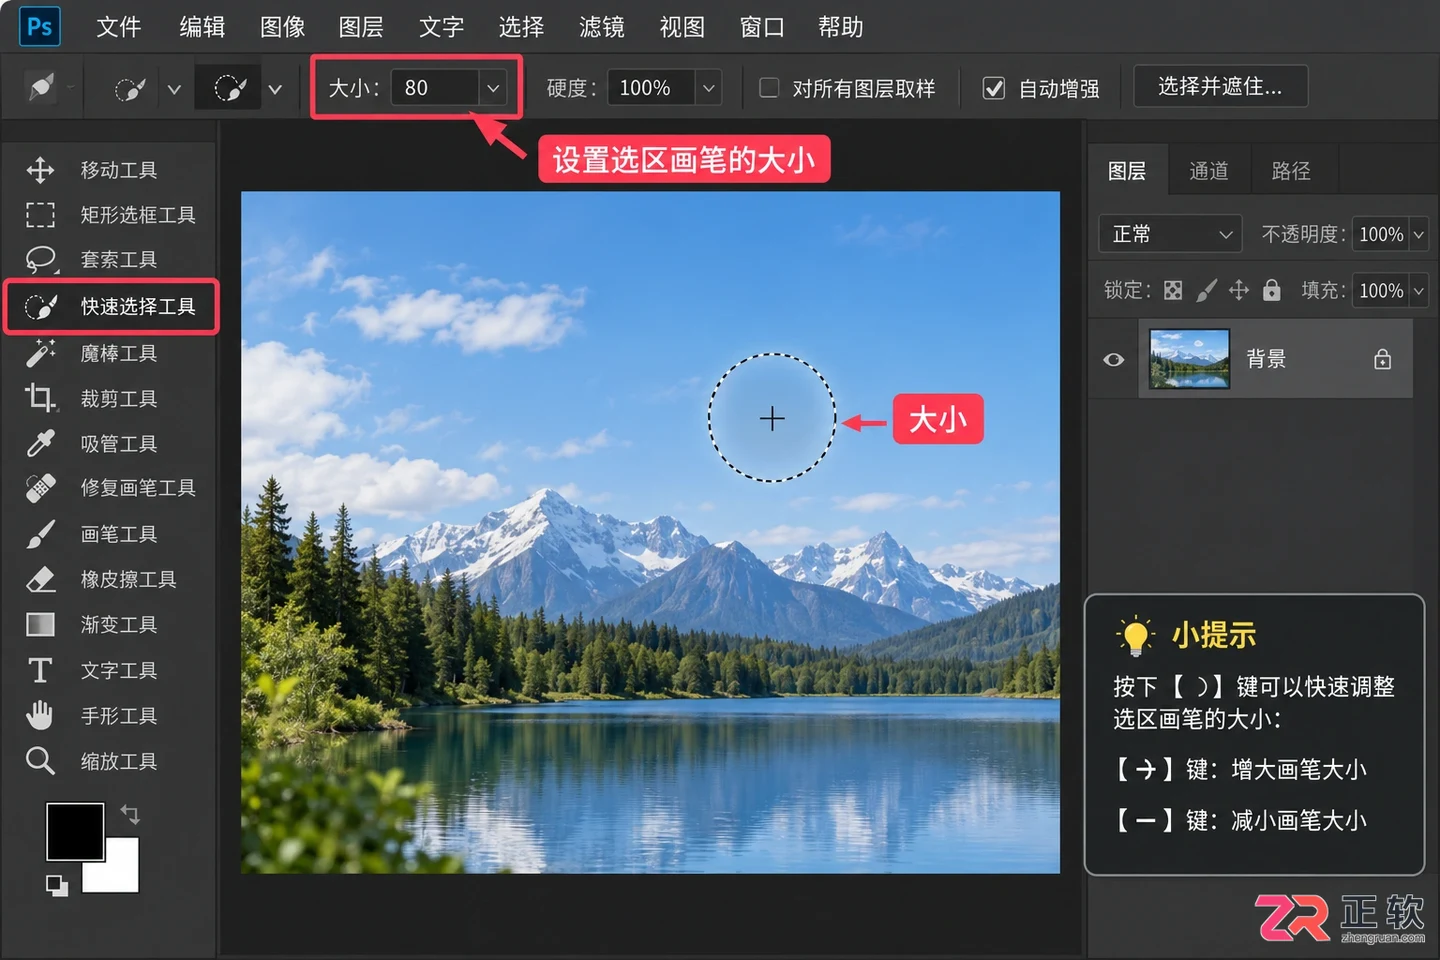The width and height of the screenshot is (1440, 960).
Task: Select the Healing Brush tool (修复画笔工具)
Action: pyautogui.click(x=108, y=488)
